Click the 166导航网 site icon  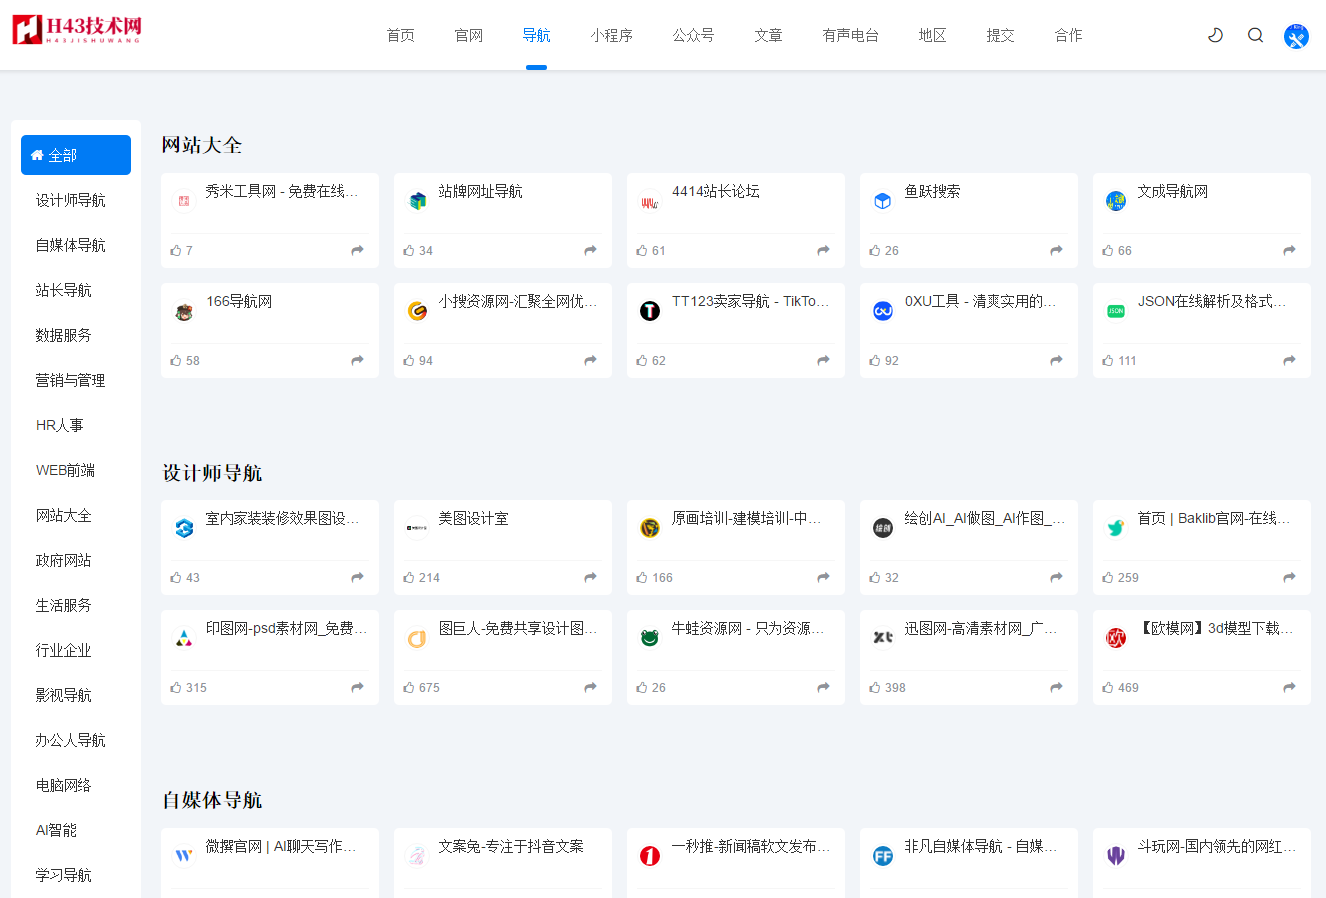(x=184, y=312)
